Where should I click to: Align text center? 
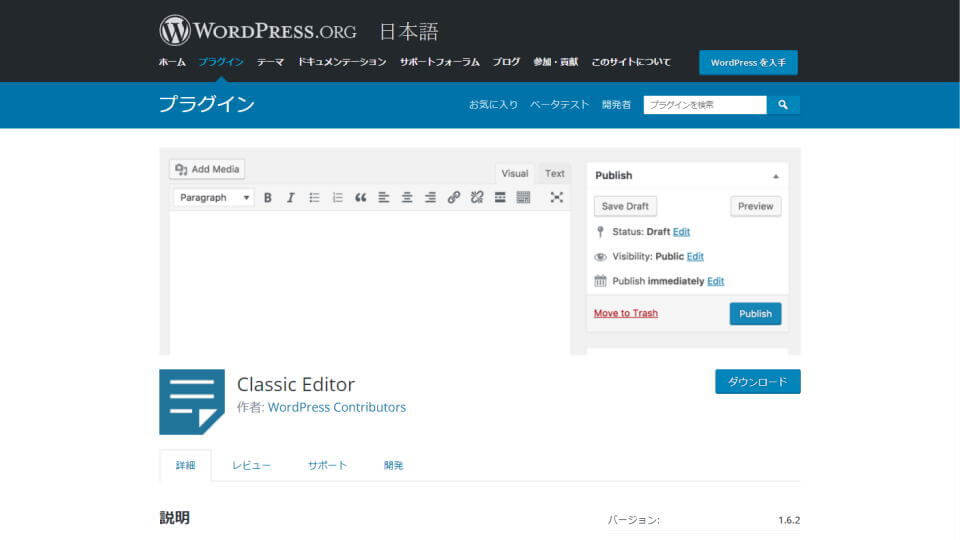tap(407, 198)
